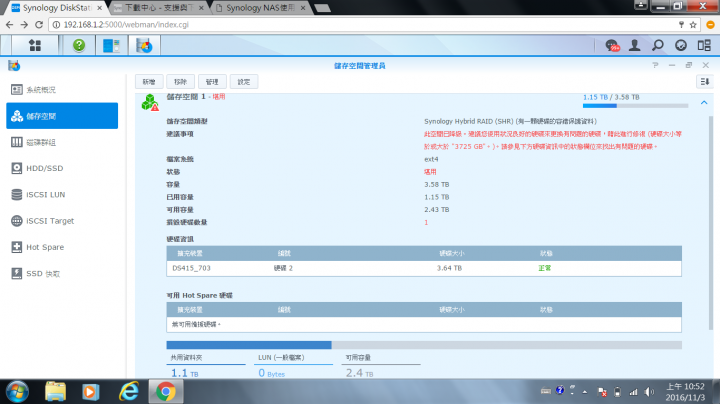Click the 硬碟 2 cell
Viewport: 720px width, 404px height.
click(x=283, y=268)
